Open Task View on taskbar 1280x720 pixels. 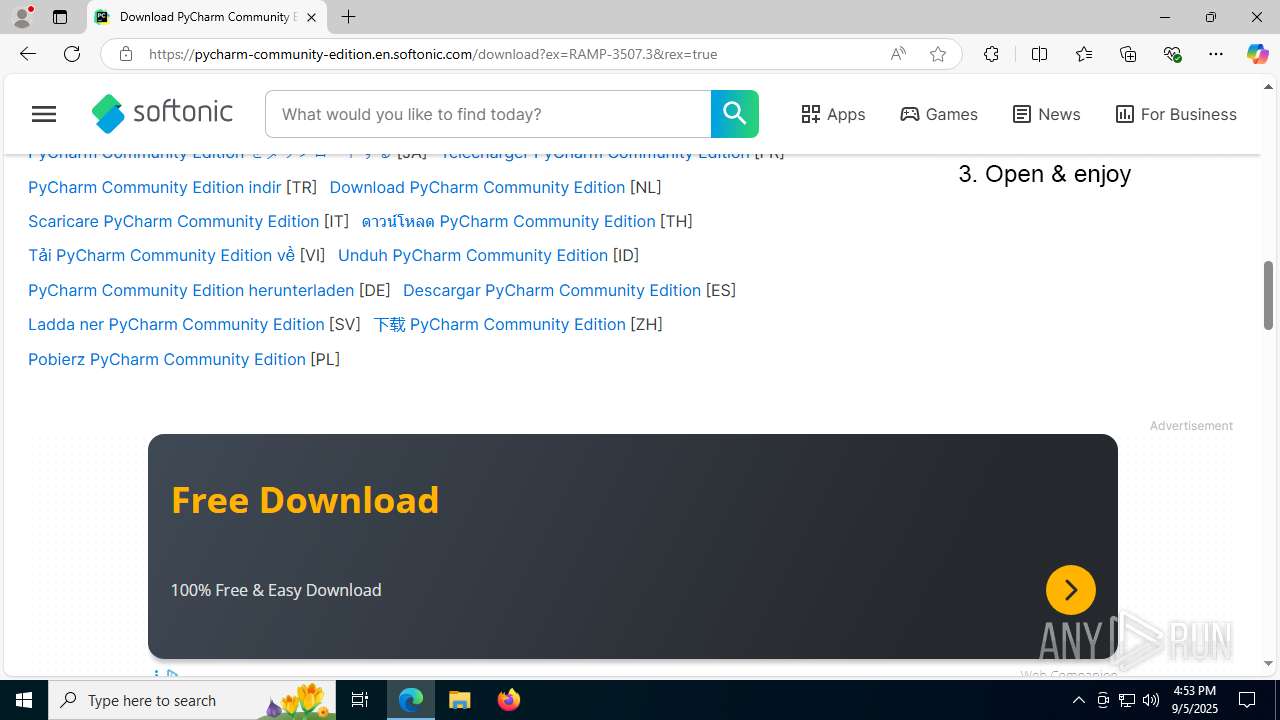click(x=360, y=700)
